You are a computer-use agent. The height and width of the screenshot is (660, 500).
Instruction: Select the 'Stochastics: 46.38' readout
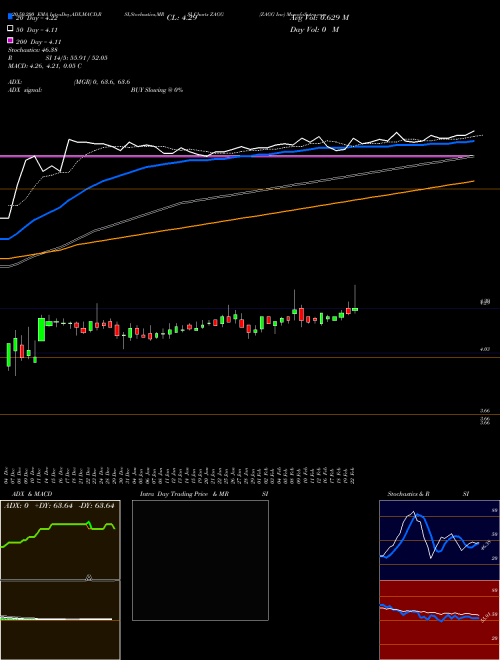(32, 50)
